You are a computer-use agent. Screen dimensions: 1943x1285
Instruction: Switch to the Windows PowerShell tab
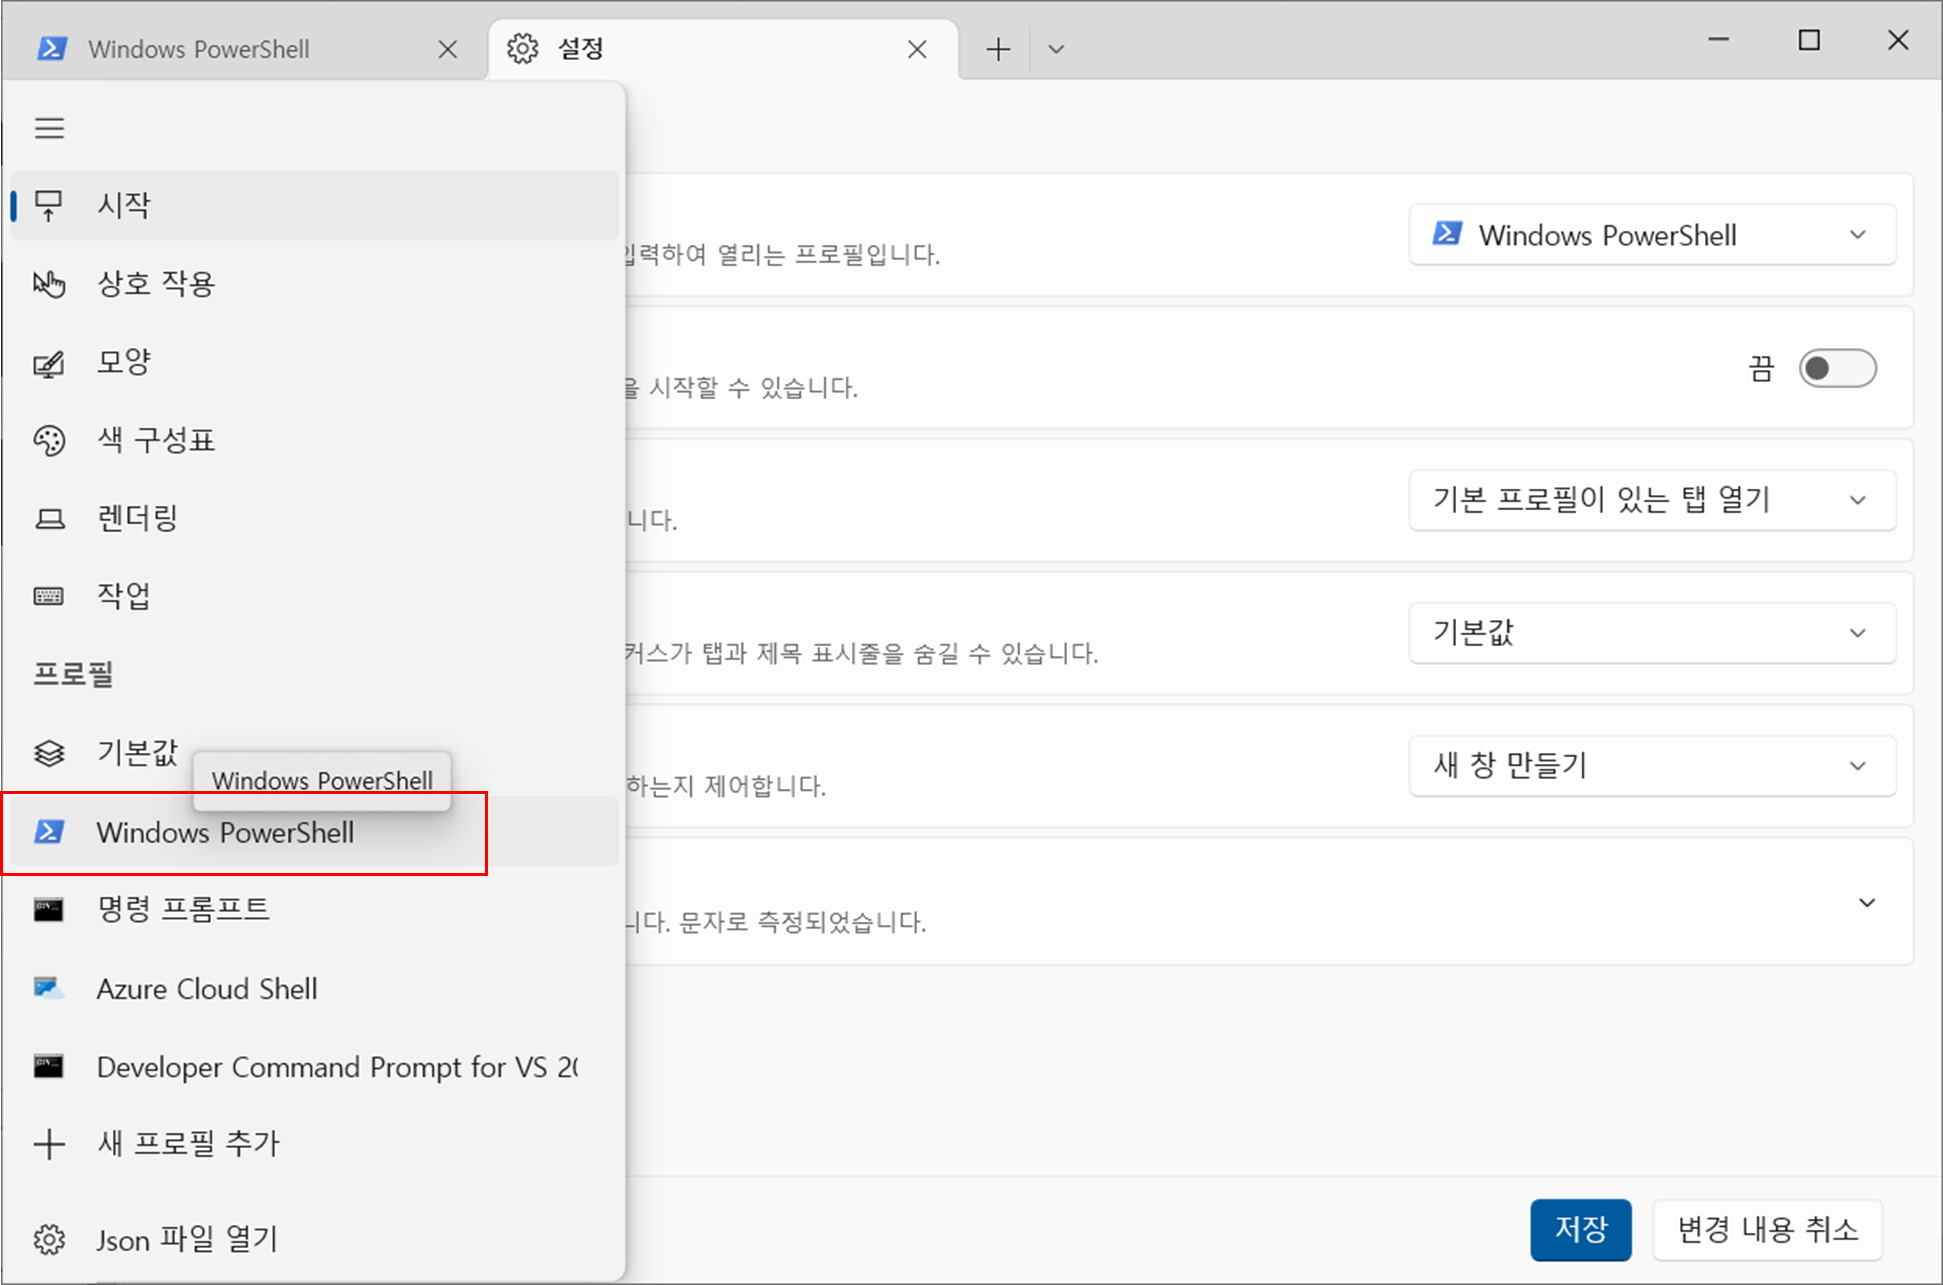200,49
